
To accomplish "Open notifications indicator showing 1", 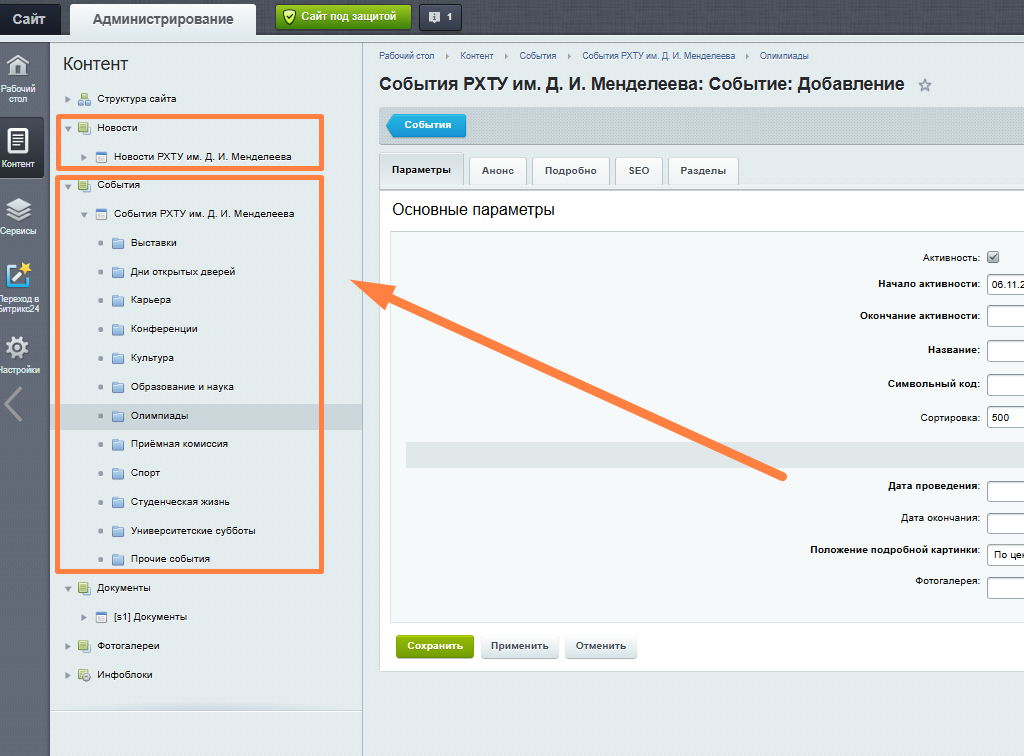I will point(440,17).
